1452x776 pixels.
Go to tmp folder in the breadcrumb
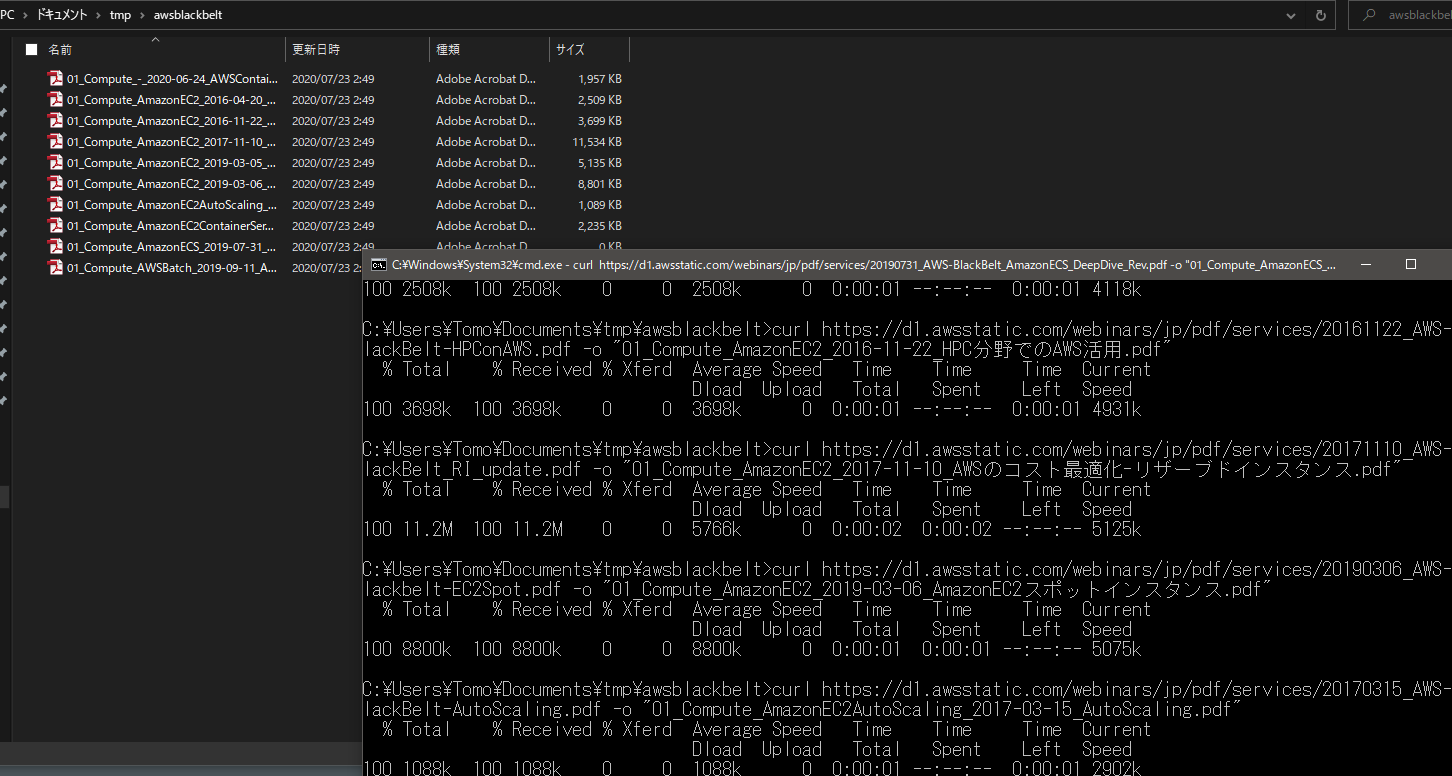point(120,15)
